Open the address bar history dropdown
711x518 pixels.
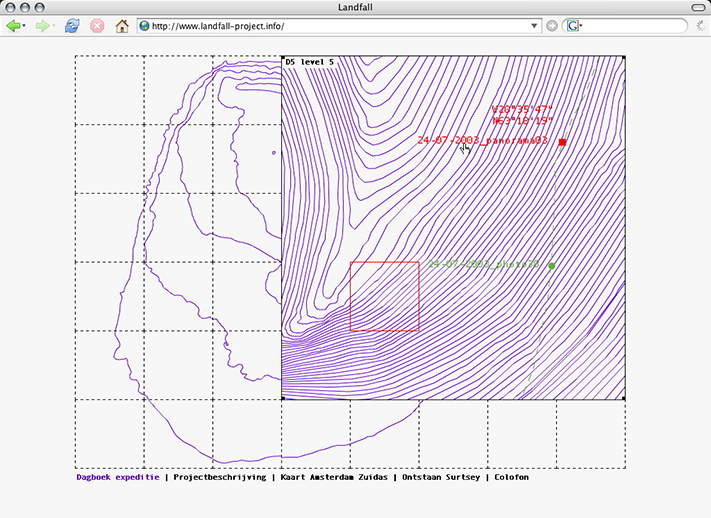[x=535, y=26]
